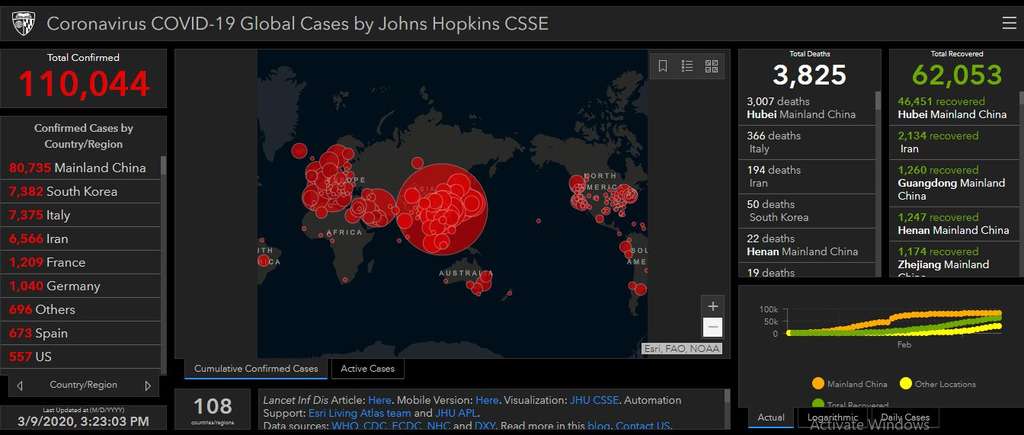
Task: Open the WHO data source link
Action: 344,427
